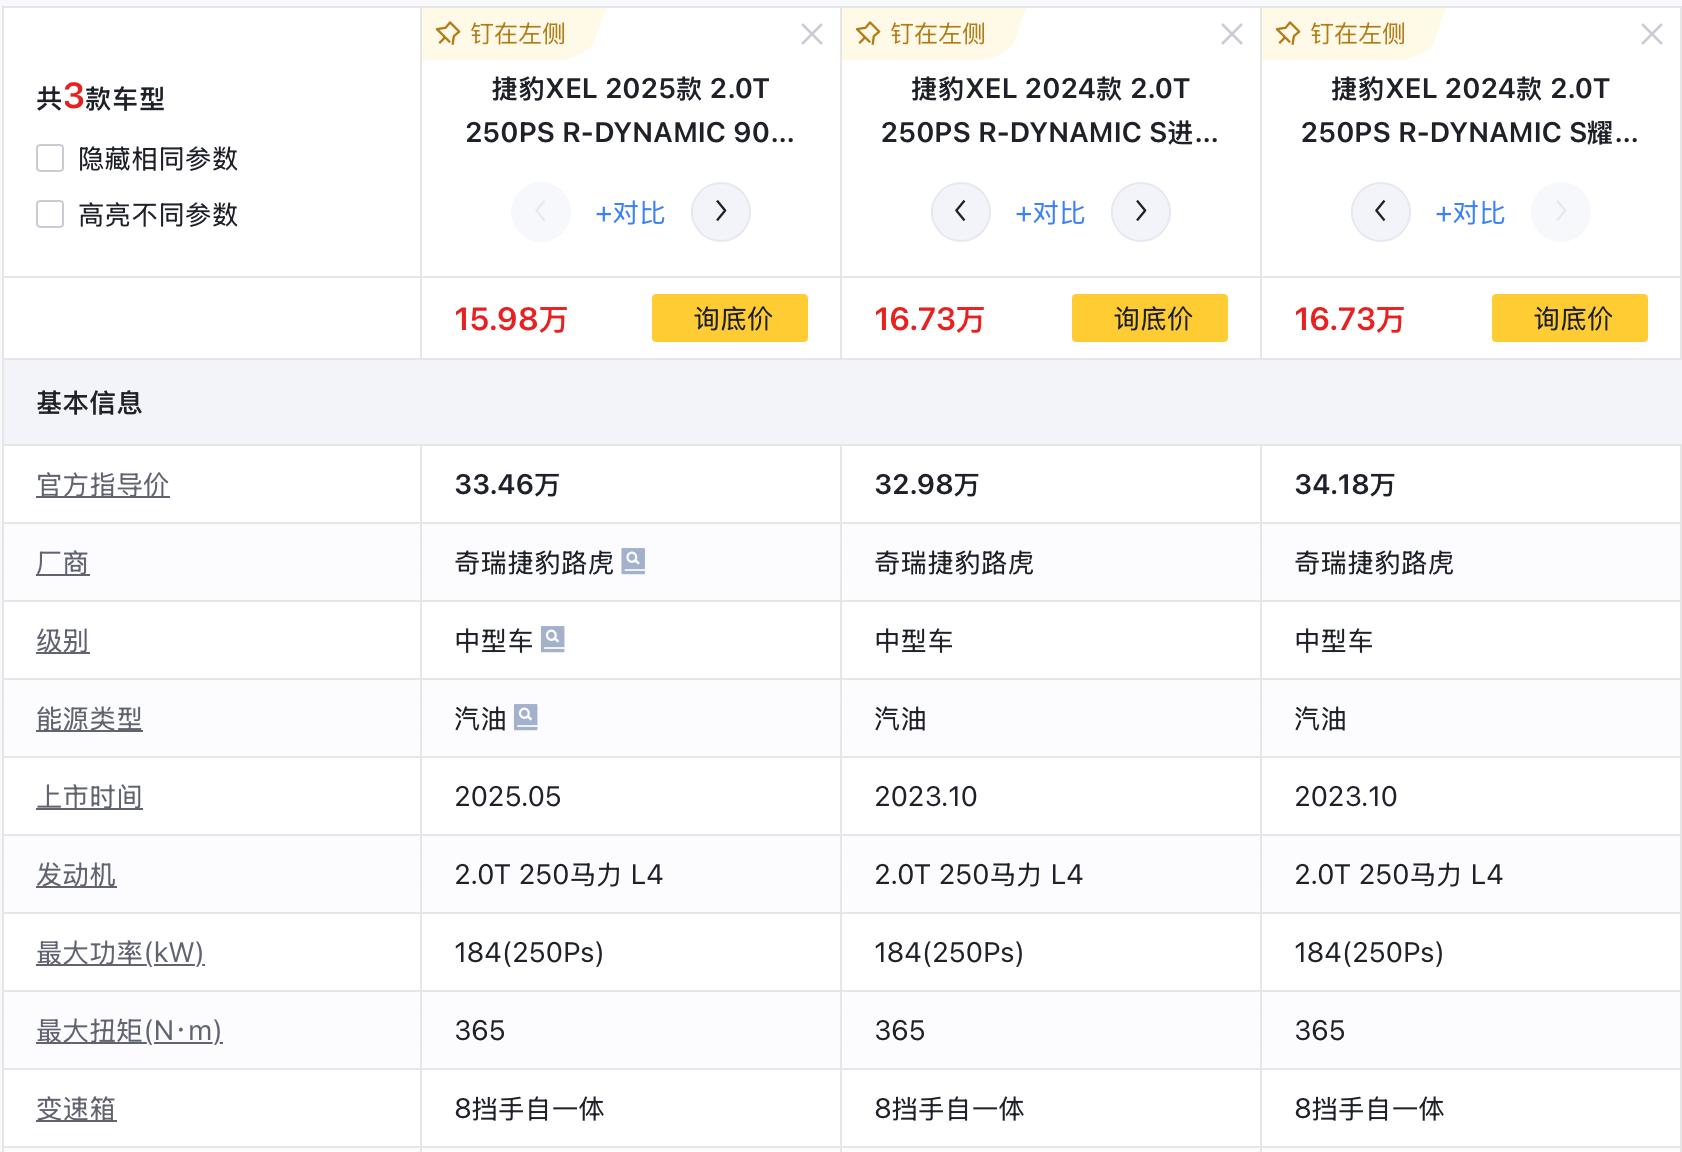Click the 变速箱 parameter label link
This screenshot has width=1682, height=1152.
pos(76,1109)
